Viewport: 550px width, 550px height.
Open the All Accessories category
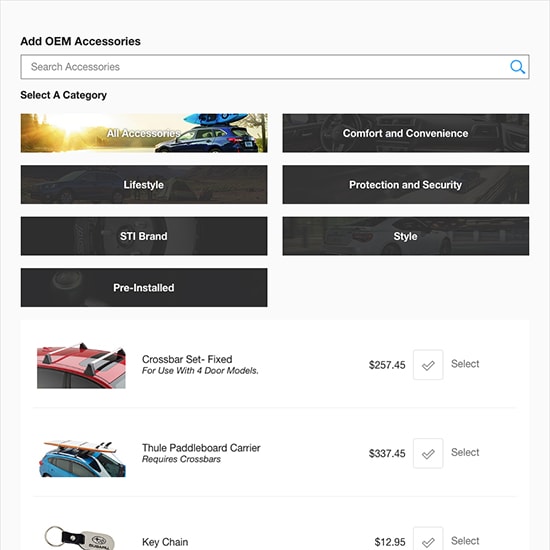144,133
